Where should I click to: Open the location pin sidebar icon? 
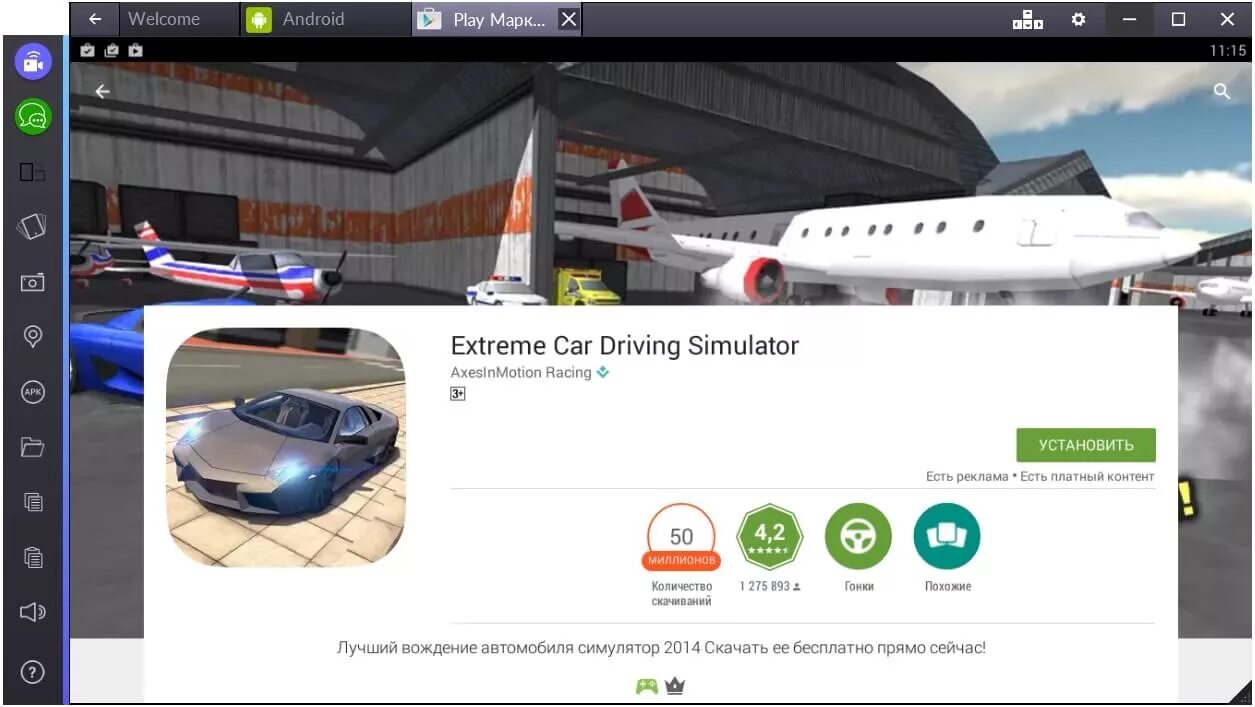(33, 337)
